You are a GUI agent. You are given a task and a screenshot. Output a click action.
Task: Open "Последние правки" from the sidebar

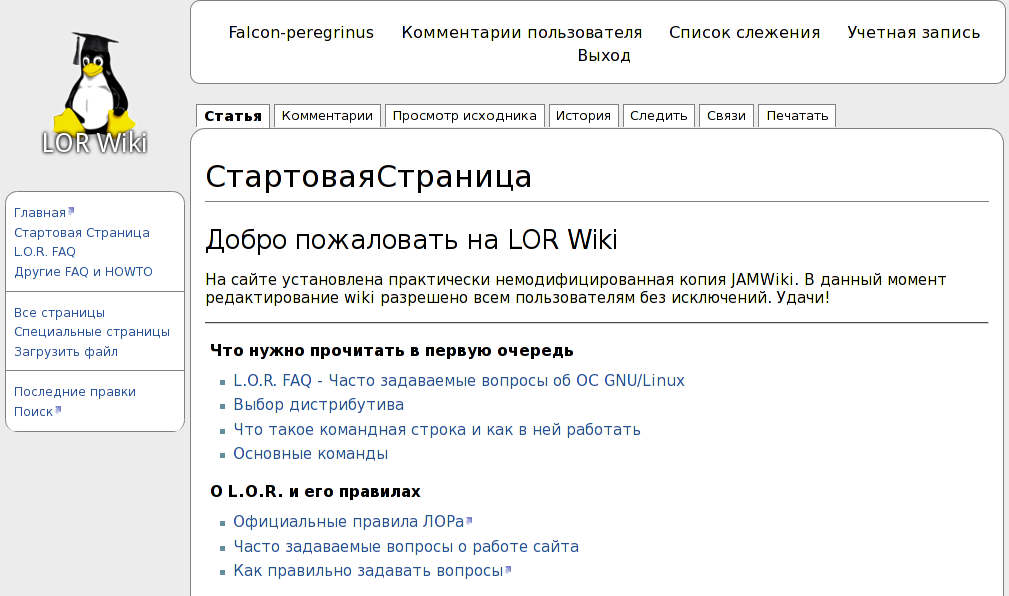tap(74, 391)
